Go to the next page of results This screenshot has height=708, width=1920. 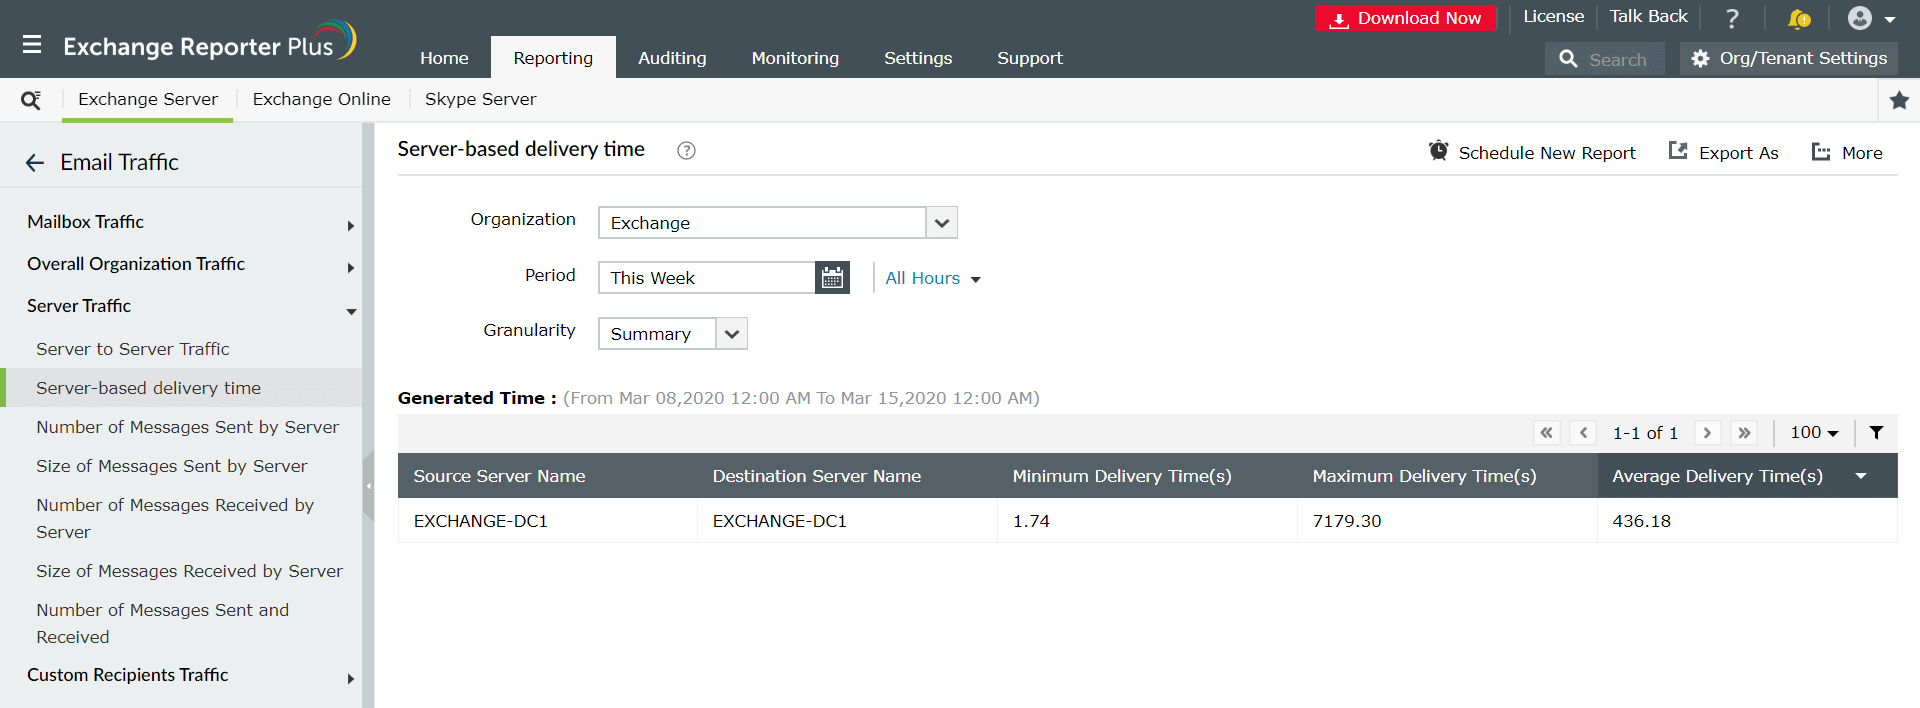click(1707, 433)
